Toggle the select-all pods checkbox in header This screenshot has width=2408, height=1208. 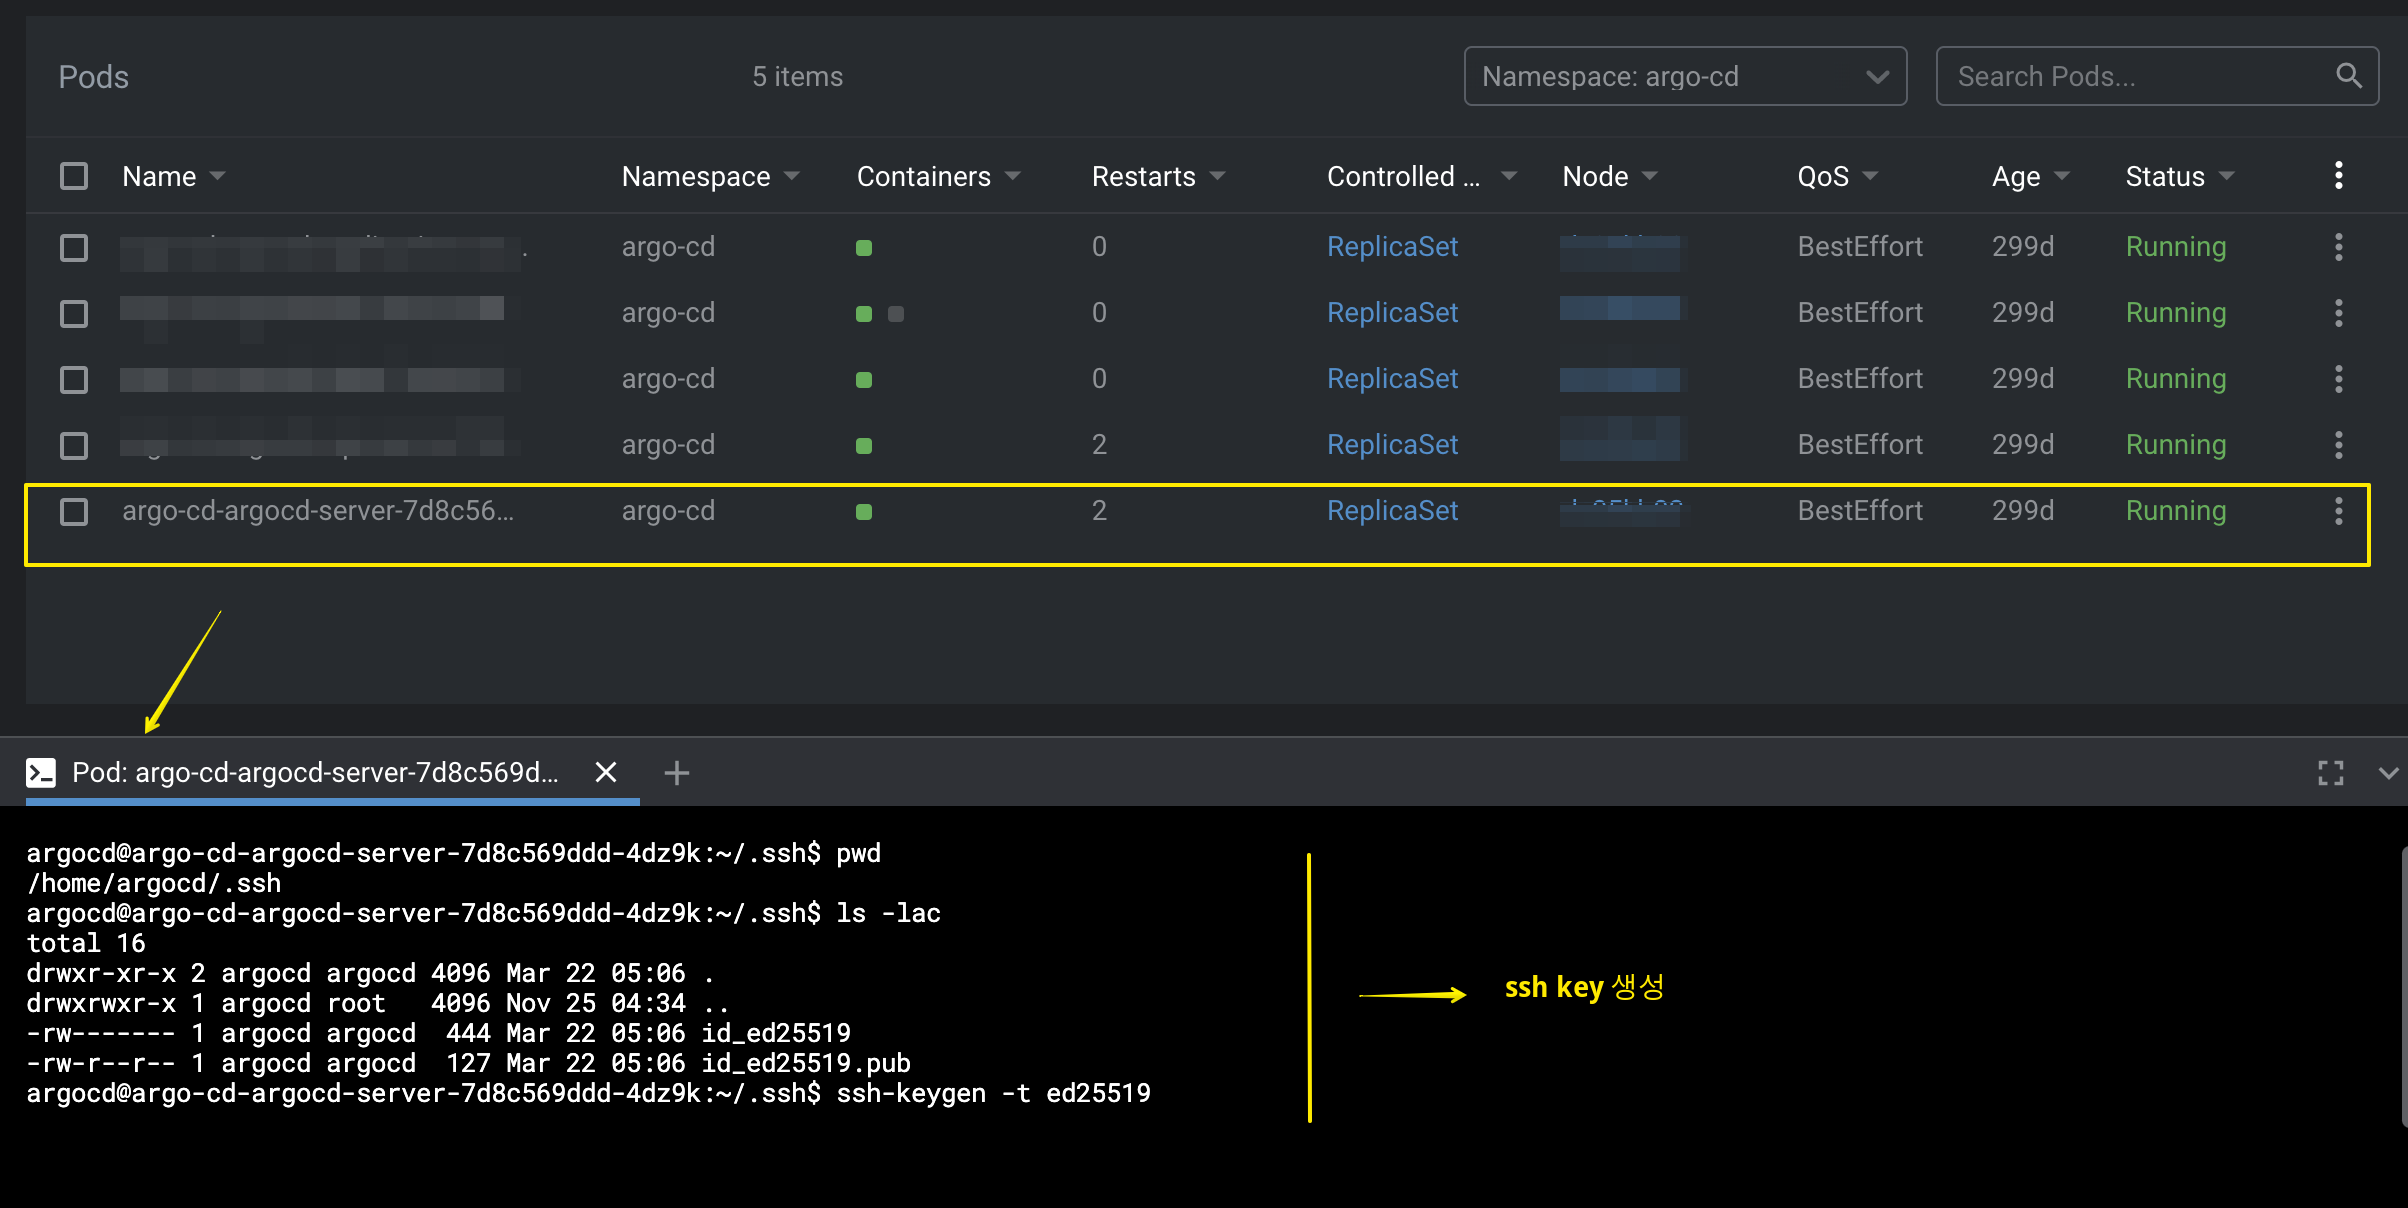click(x=74, y=176)
